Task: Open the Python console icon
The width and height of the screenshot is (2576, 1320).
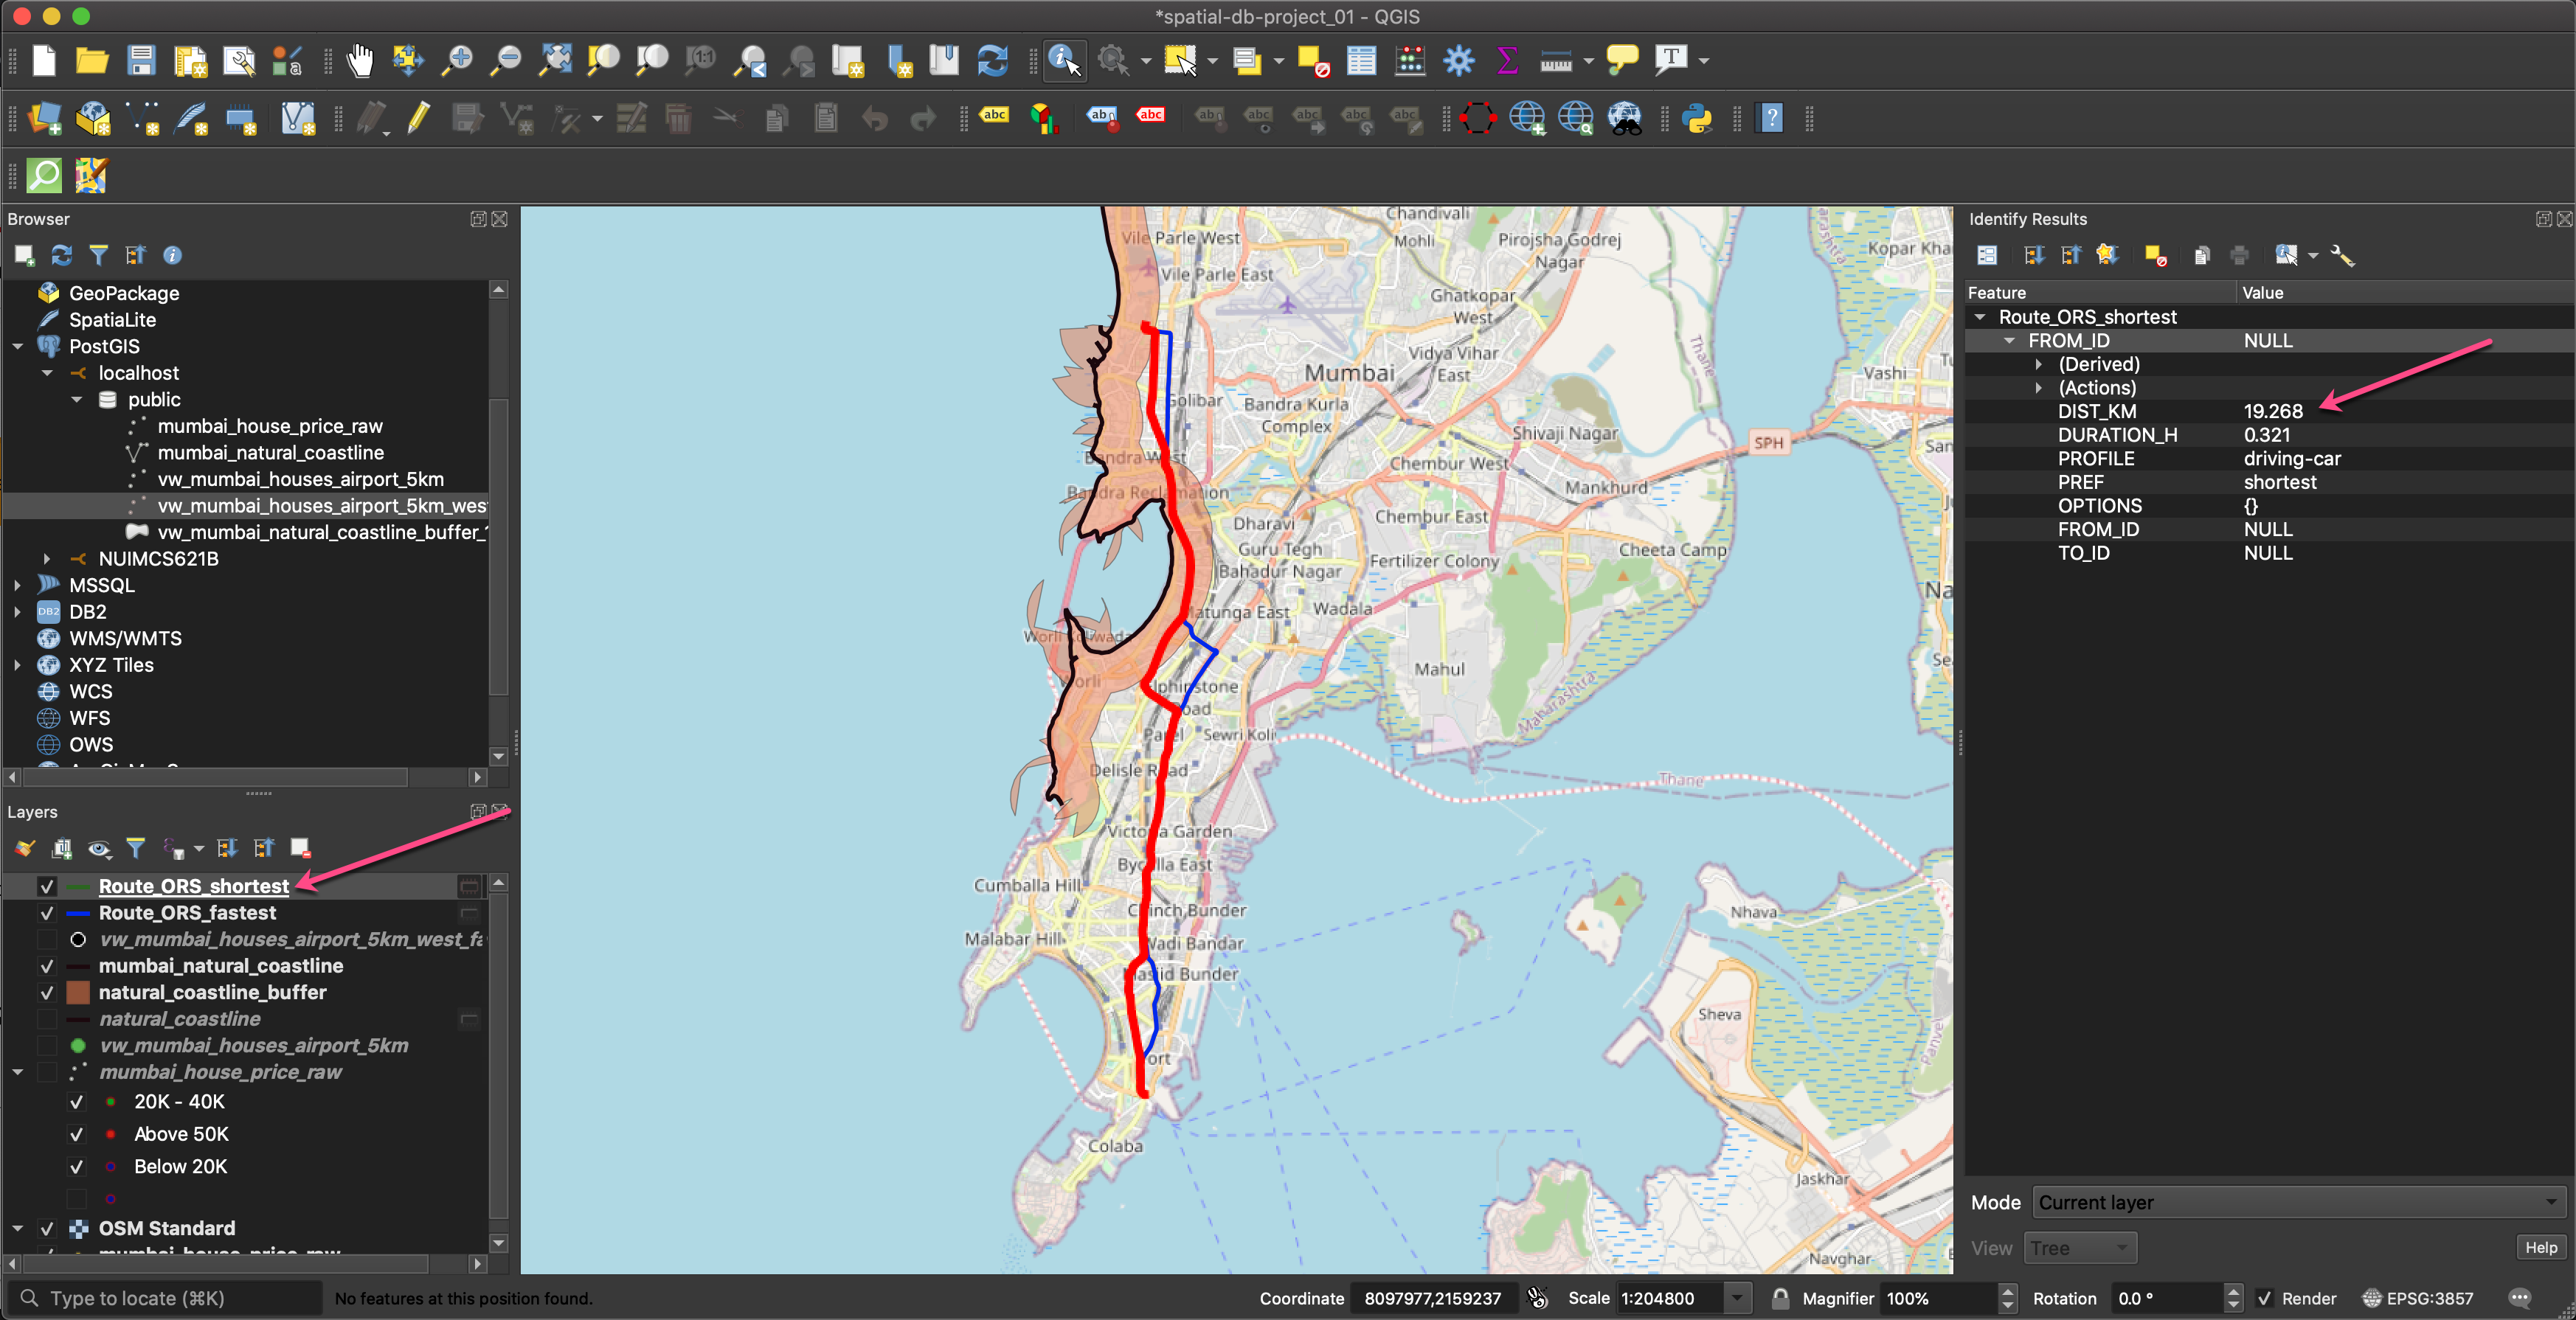Action: [1697, 119]
